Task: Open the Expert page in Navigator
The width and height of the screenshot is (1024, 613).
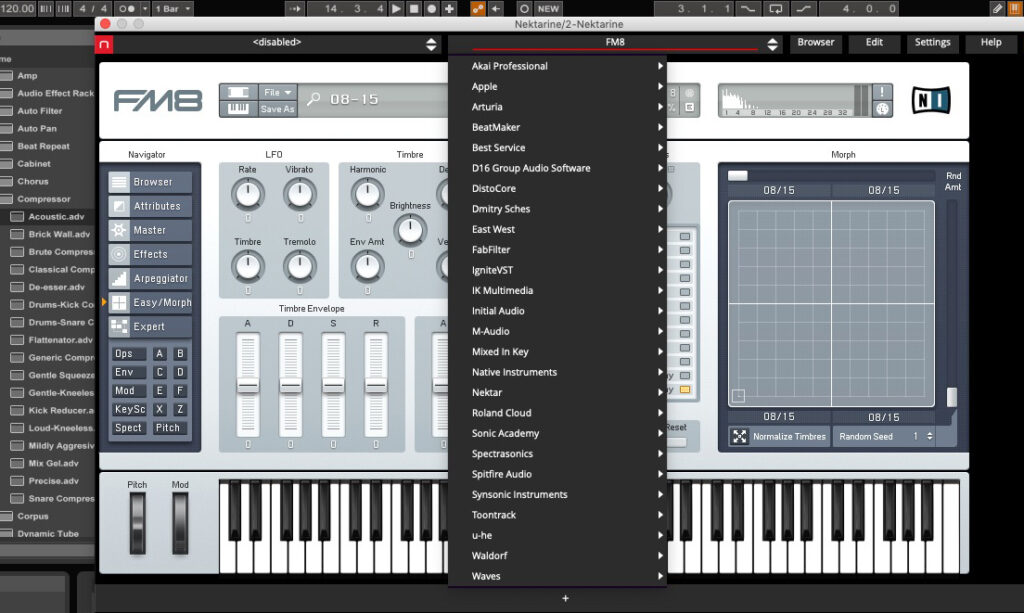Action: [x=150, y=326]
